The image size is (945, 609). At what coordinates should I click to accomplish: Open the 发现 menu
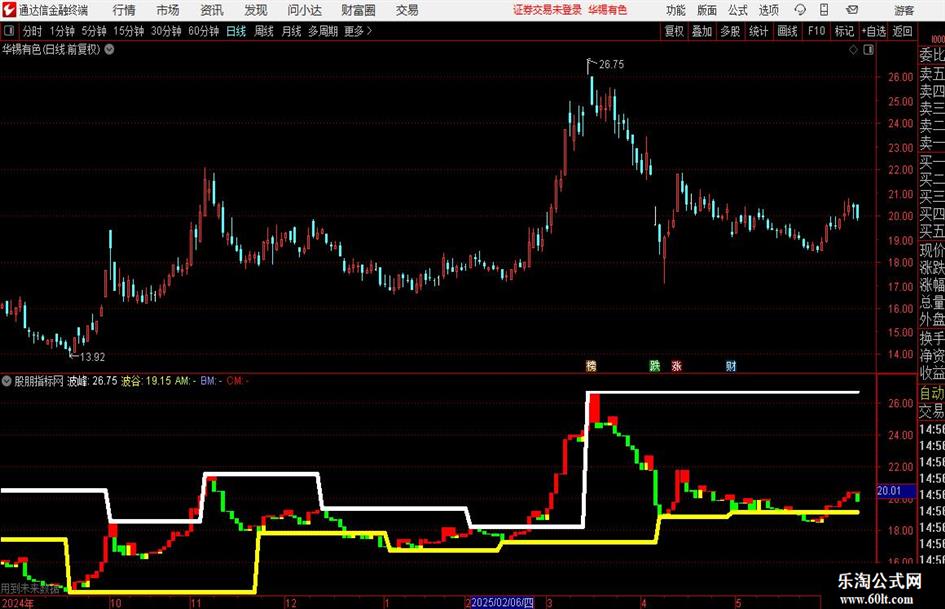pyautogui.click(x=256, y=10)
